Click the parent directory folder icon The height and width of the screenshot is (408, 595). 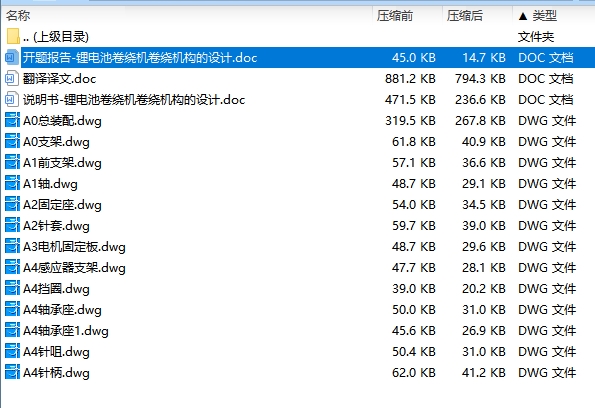click(13, 36)
